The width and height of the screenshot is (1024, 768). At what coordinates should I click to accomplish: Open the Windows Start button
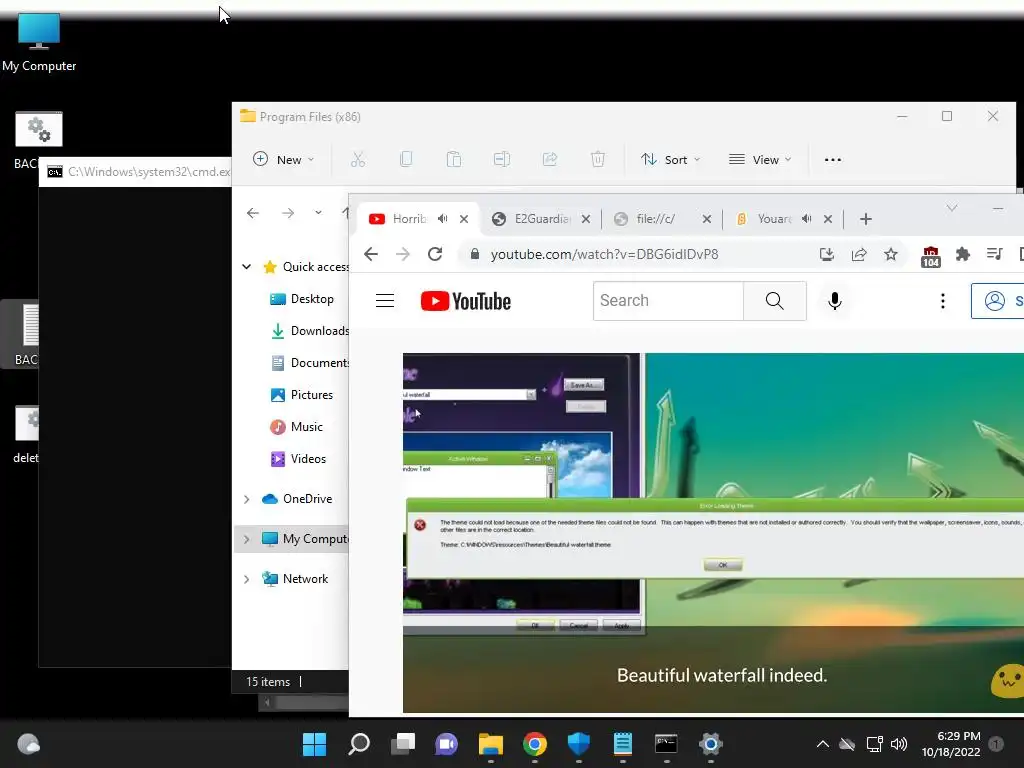pyautogui.click(x=314, y=744)
